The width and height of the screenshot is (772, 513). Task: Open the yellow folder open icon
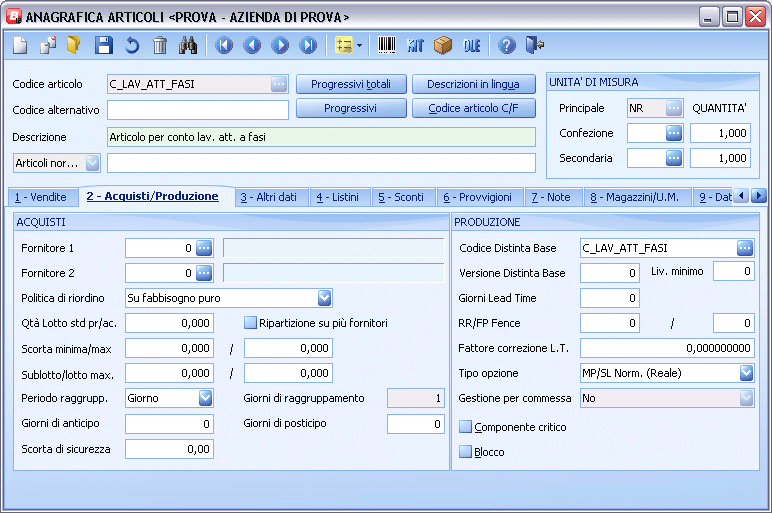click(x=74, y=45)
